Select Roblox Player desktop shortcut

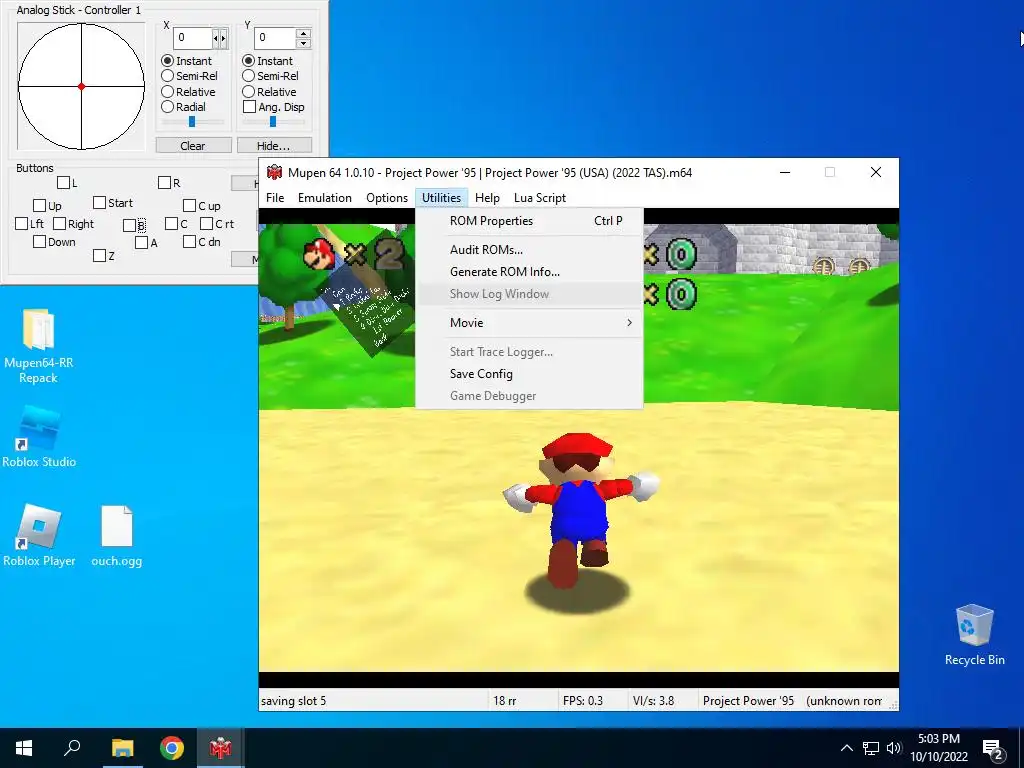pyautogui.click(x=39, y=536)
